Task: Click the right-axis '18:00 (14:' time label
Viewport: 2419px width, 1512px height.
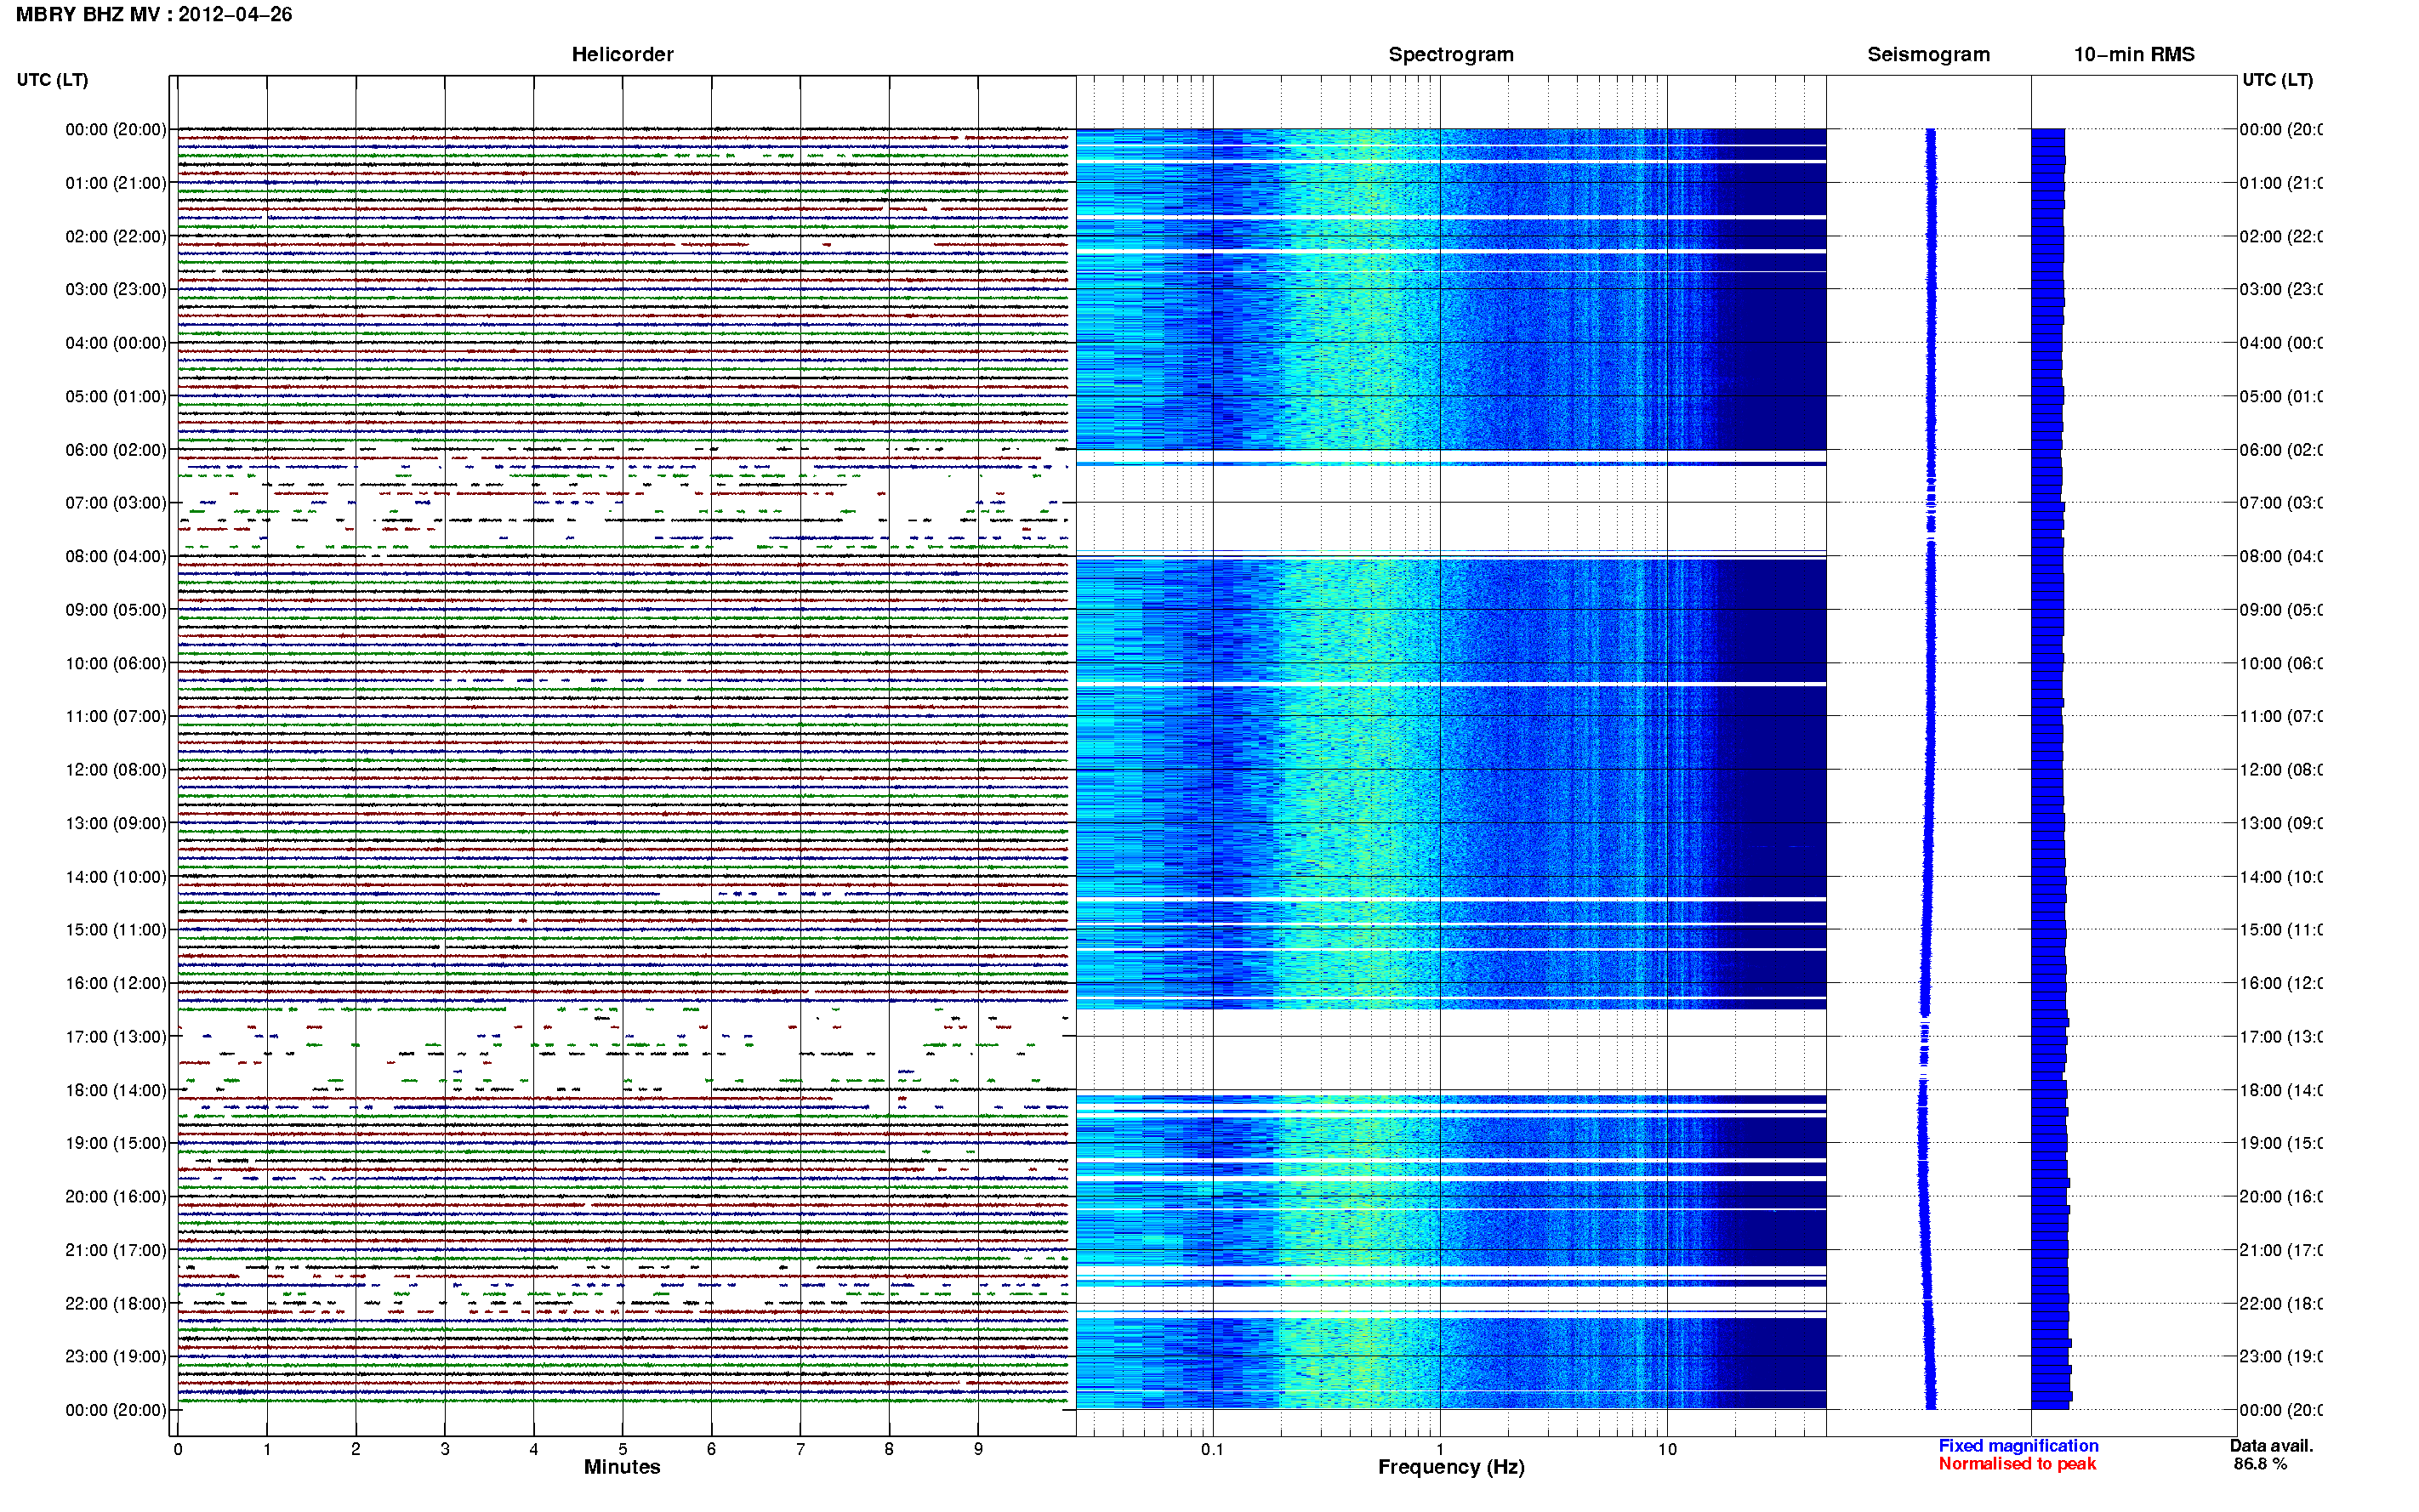Action: [2281, 1090]
